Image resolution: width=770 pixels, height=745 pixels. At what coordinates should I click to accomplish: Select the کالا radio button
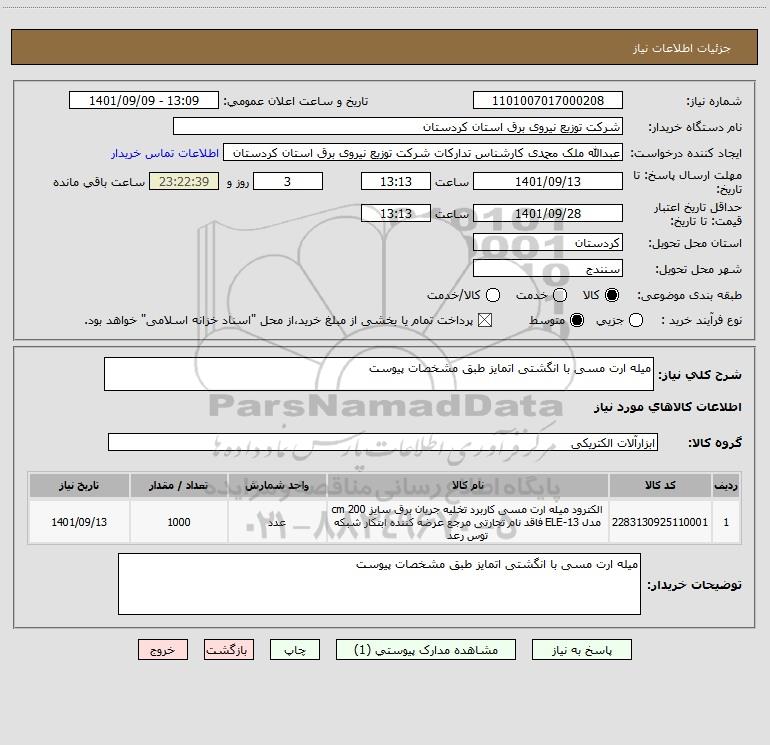[611, 295]
